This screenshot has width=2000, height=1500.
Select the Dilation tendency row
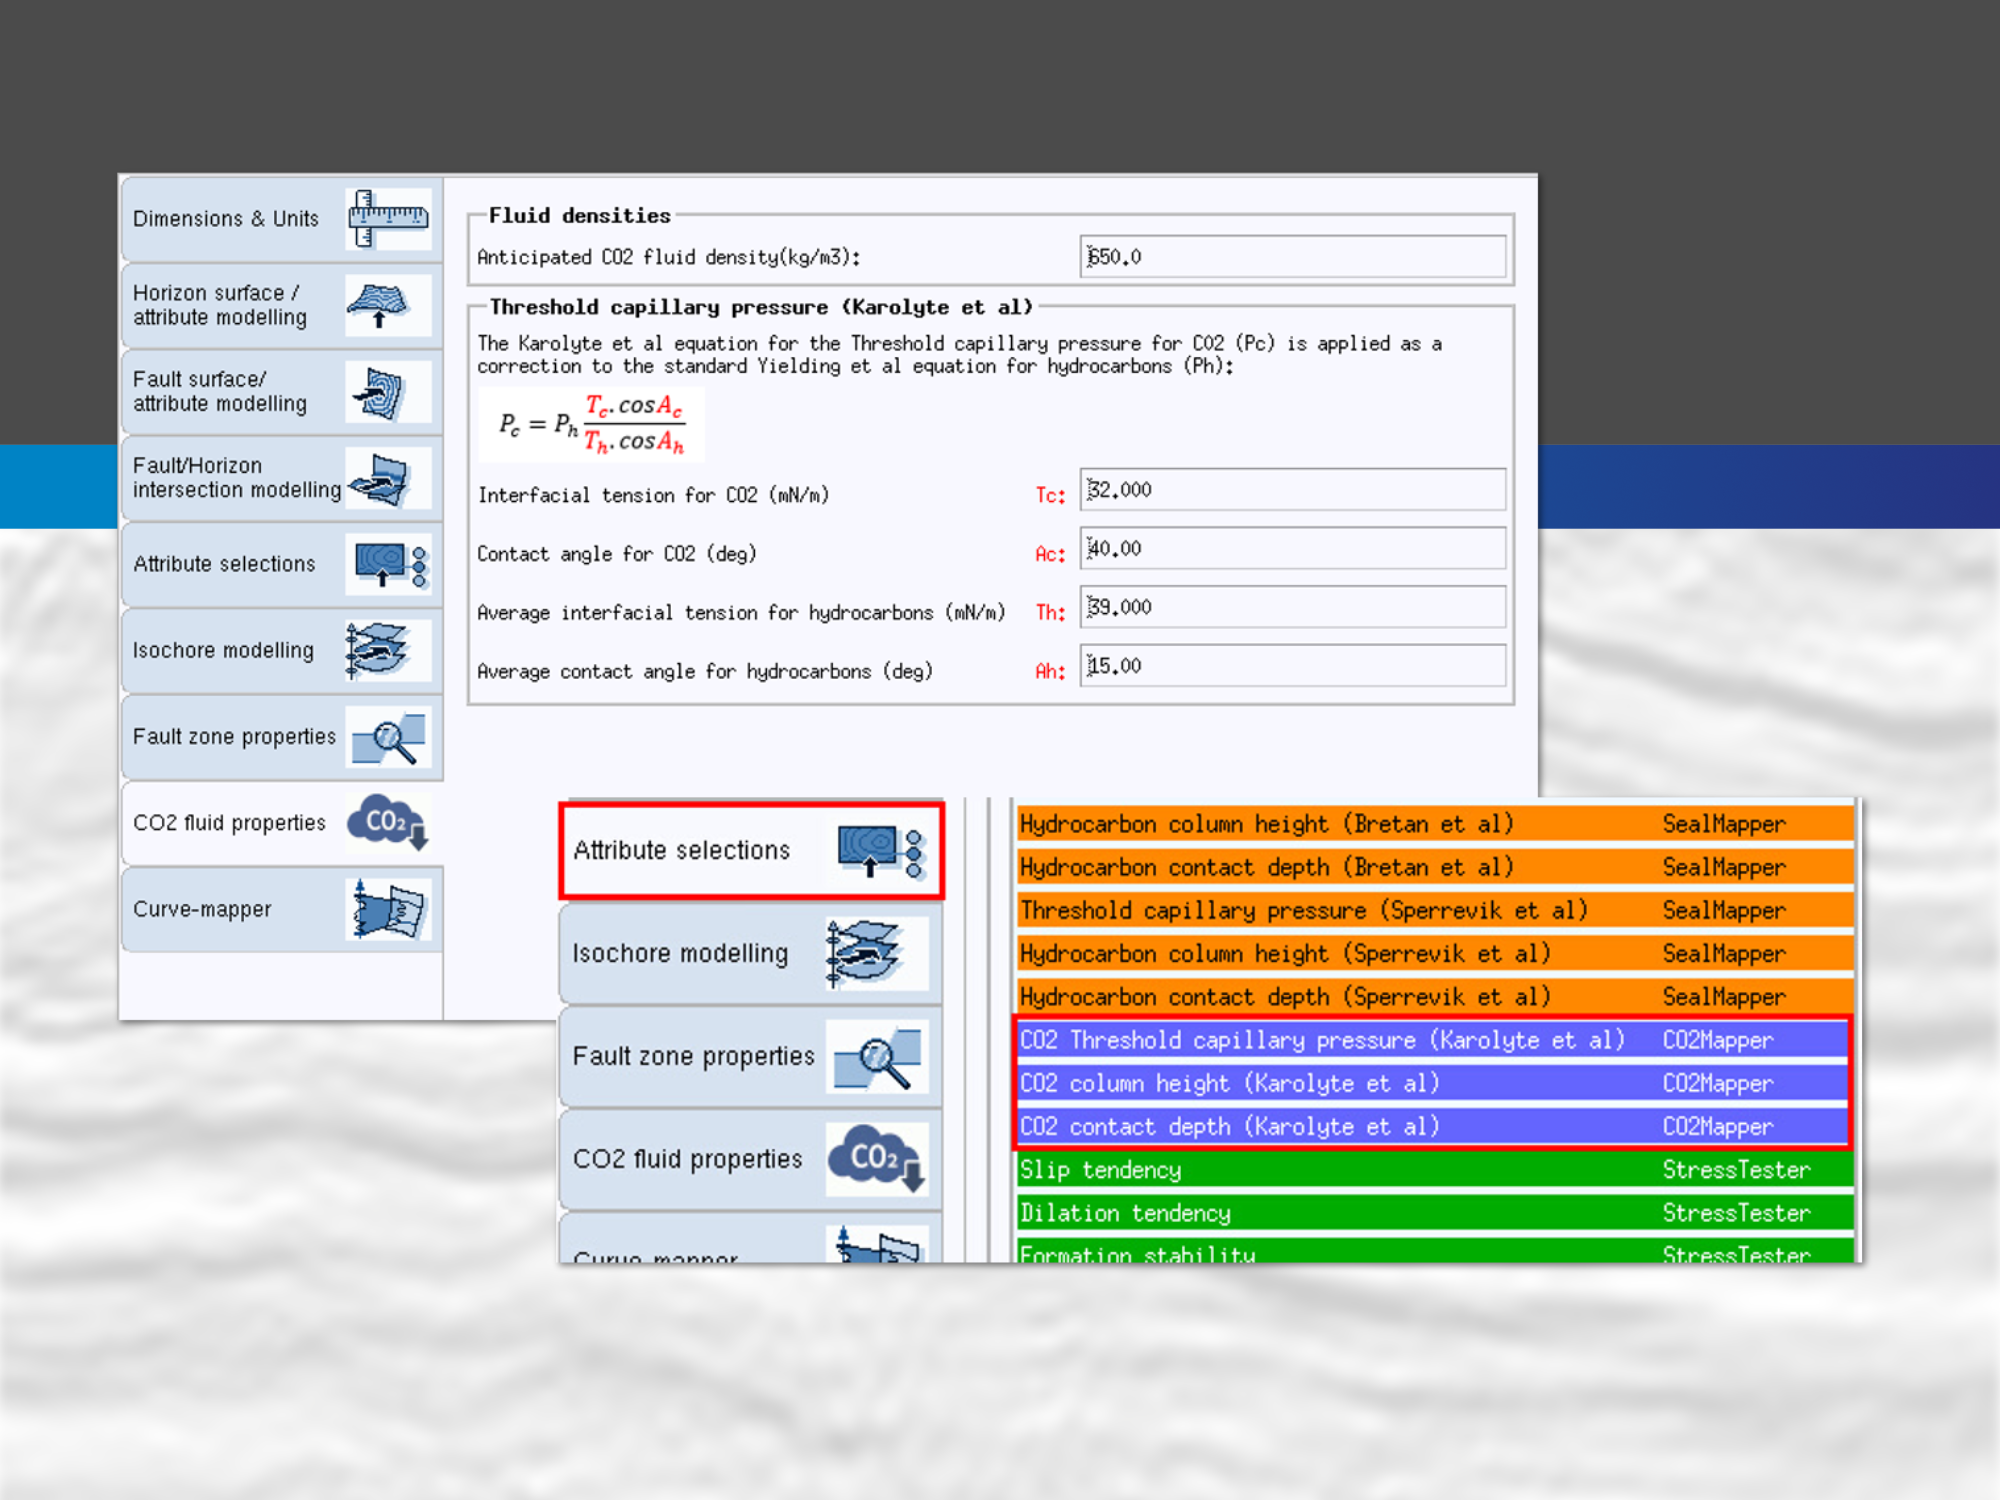coord(1435,1213)
